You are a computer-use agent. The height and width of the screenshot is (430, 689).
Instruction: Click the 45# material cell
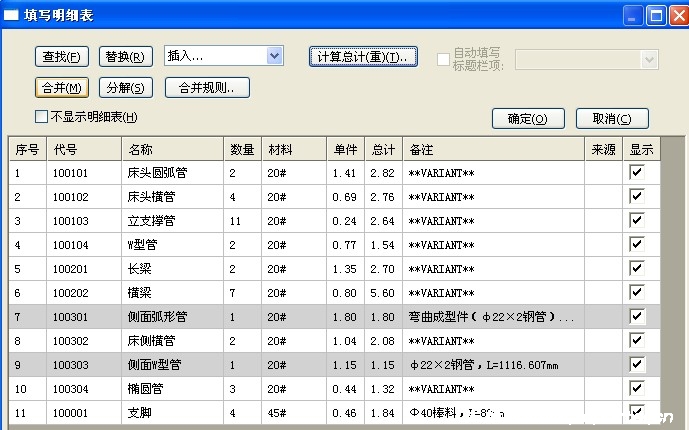294,413
